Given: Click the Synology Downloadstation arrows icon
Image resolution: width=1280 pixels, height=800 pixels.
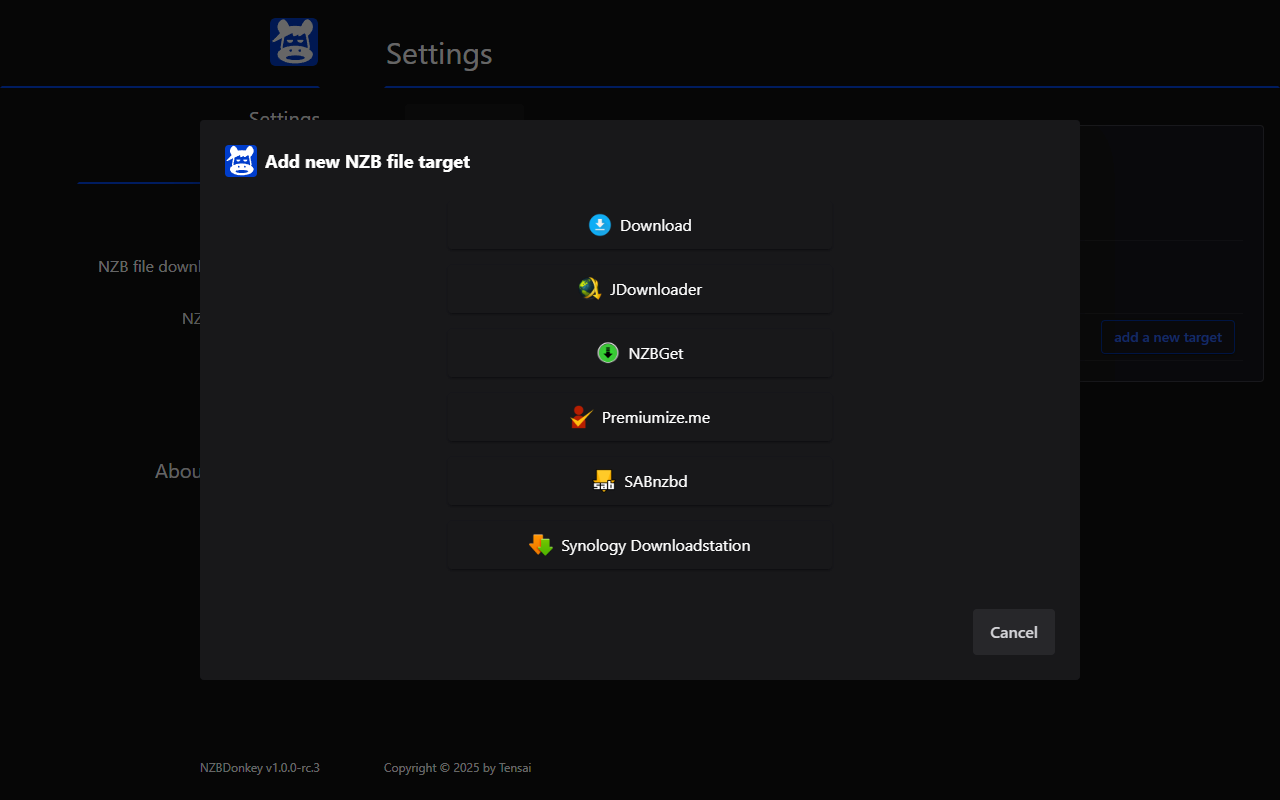Looking at the screenshot, I should (x=540, y=545).
